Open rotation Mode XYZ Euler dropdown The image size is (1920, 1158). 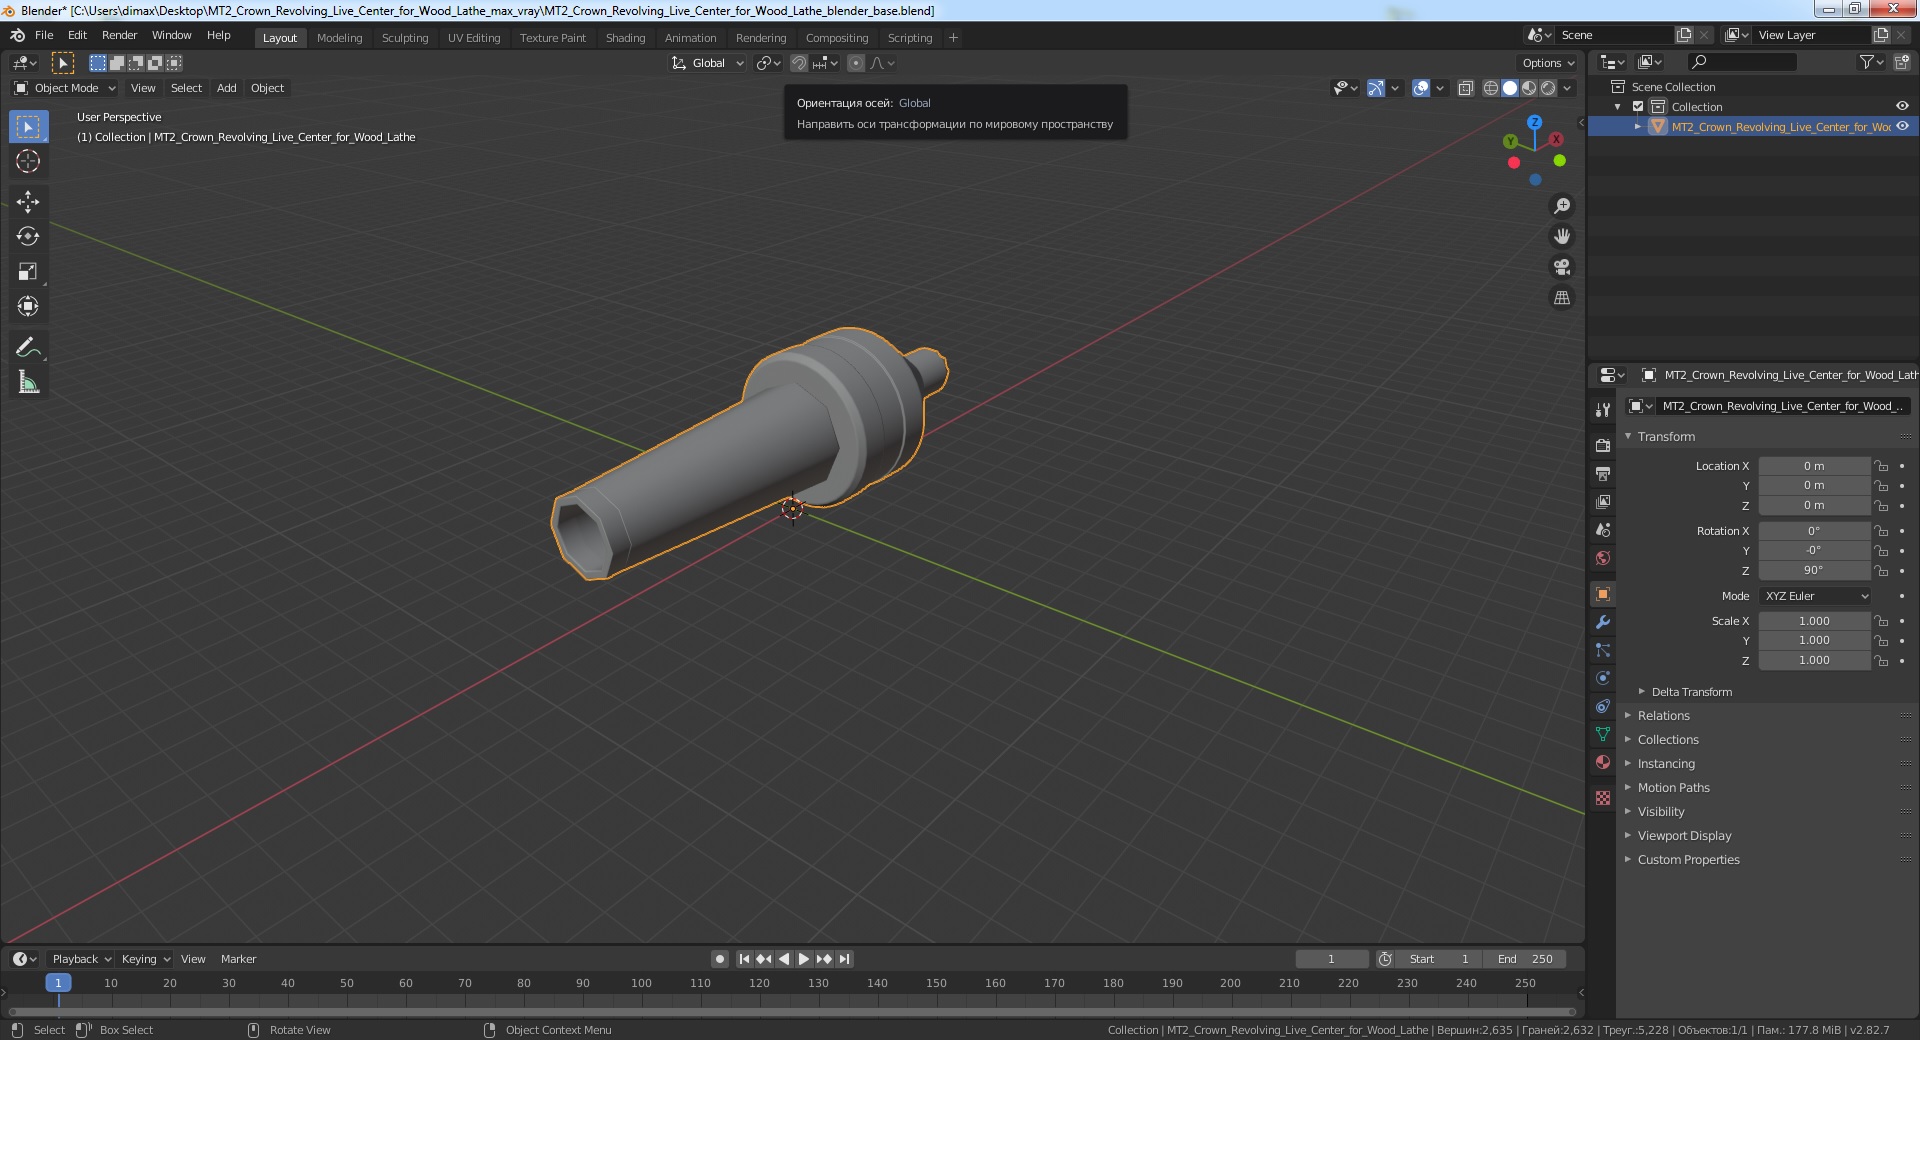[1815, 596]
